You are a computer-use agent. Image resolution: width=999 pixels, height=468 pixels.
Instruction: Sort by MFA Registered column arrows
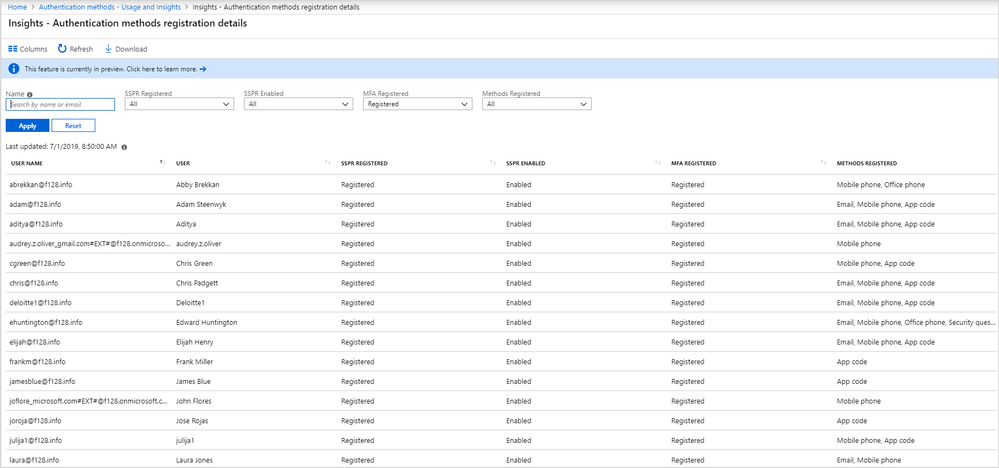pyautogui.click(x=822, y=163)
